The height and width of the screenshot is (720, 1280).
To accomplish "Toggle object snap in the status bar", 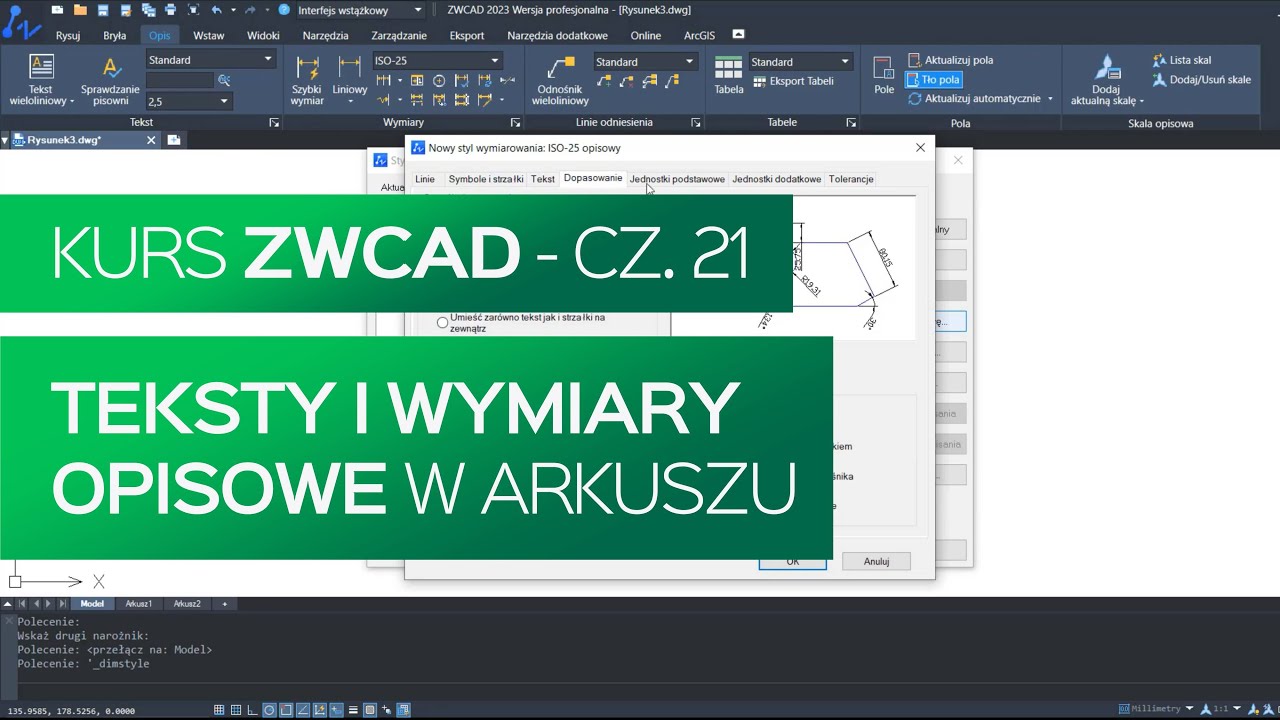I will click(x=287, y=710).
